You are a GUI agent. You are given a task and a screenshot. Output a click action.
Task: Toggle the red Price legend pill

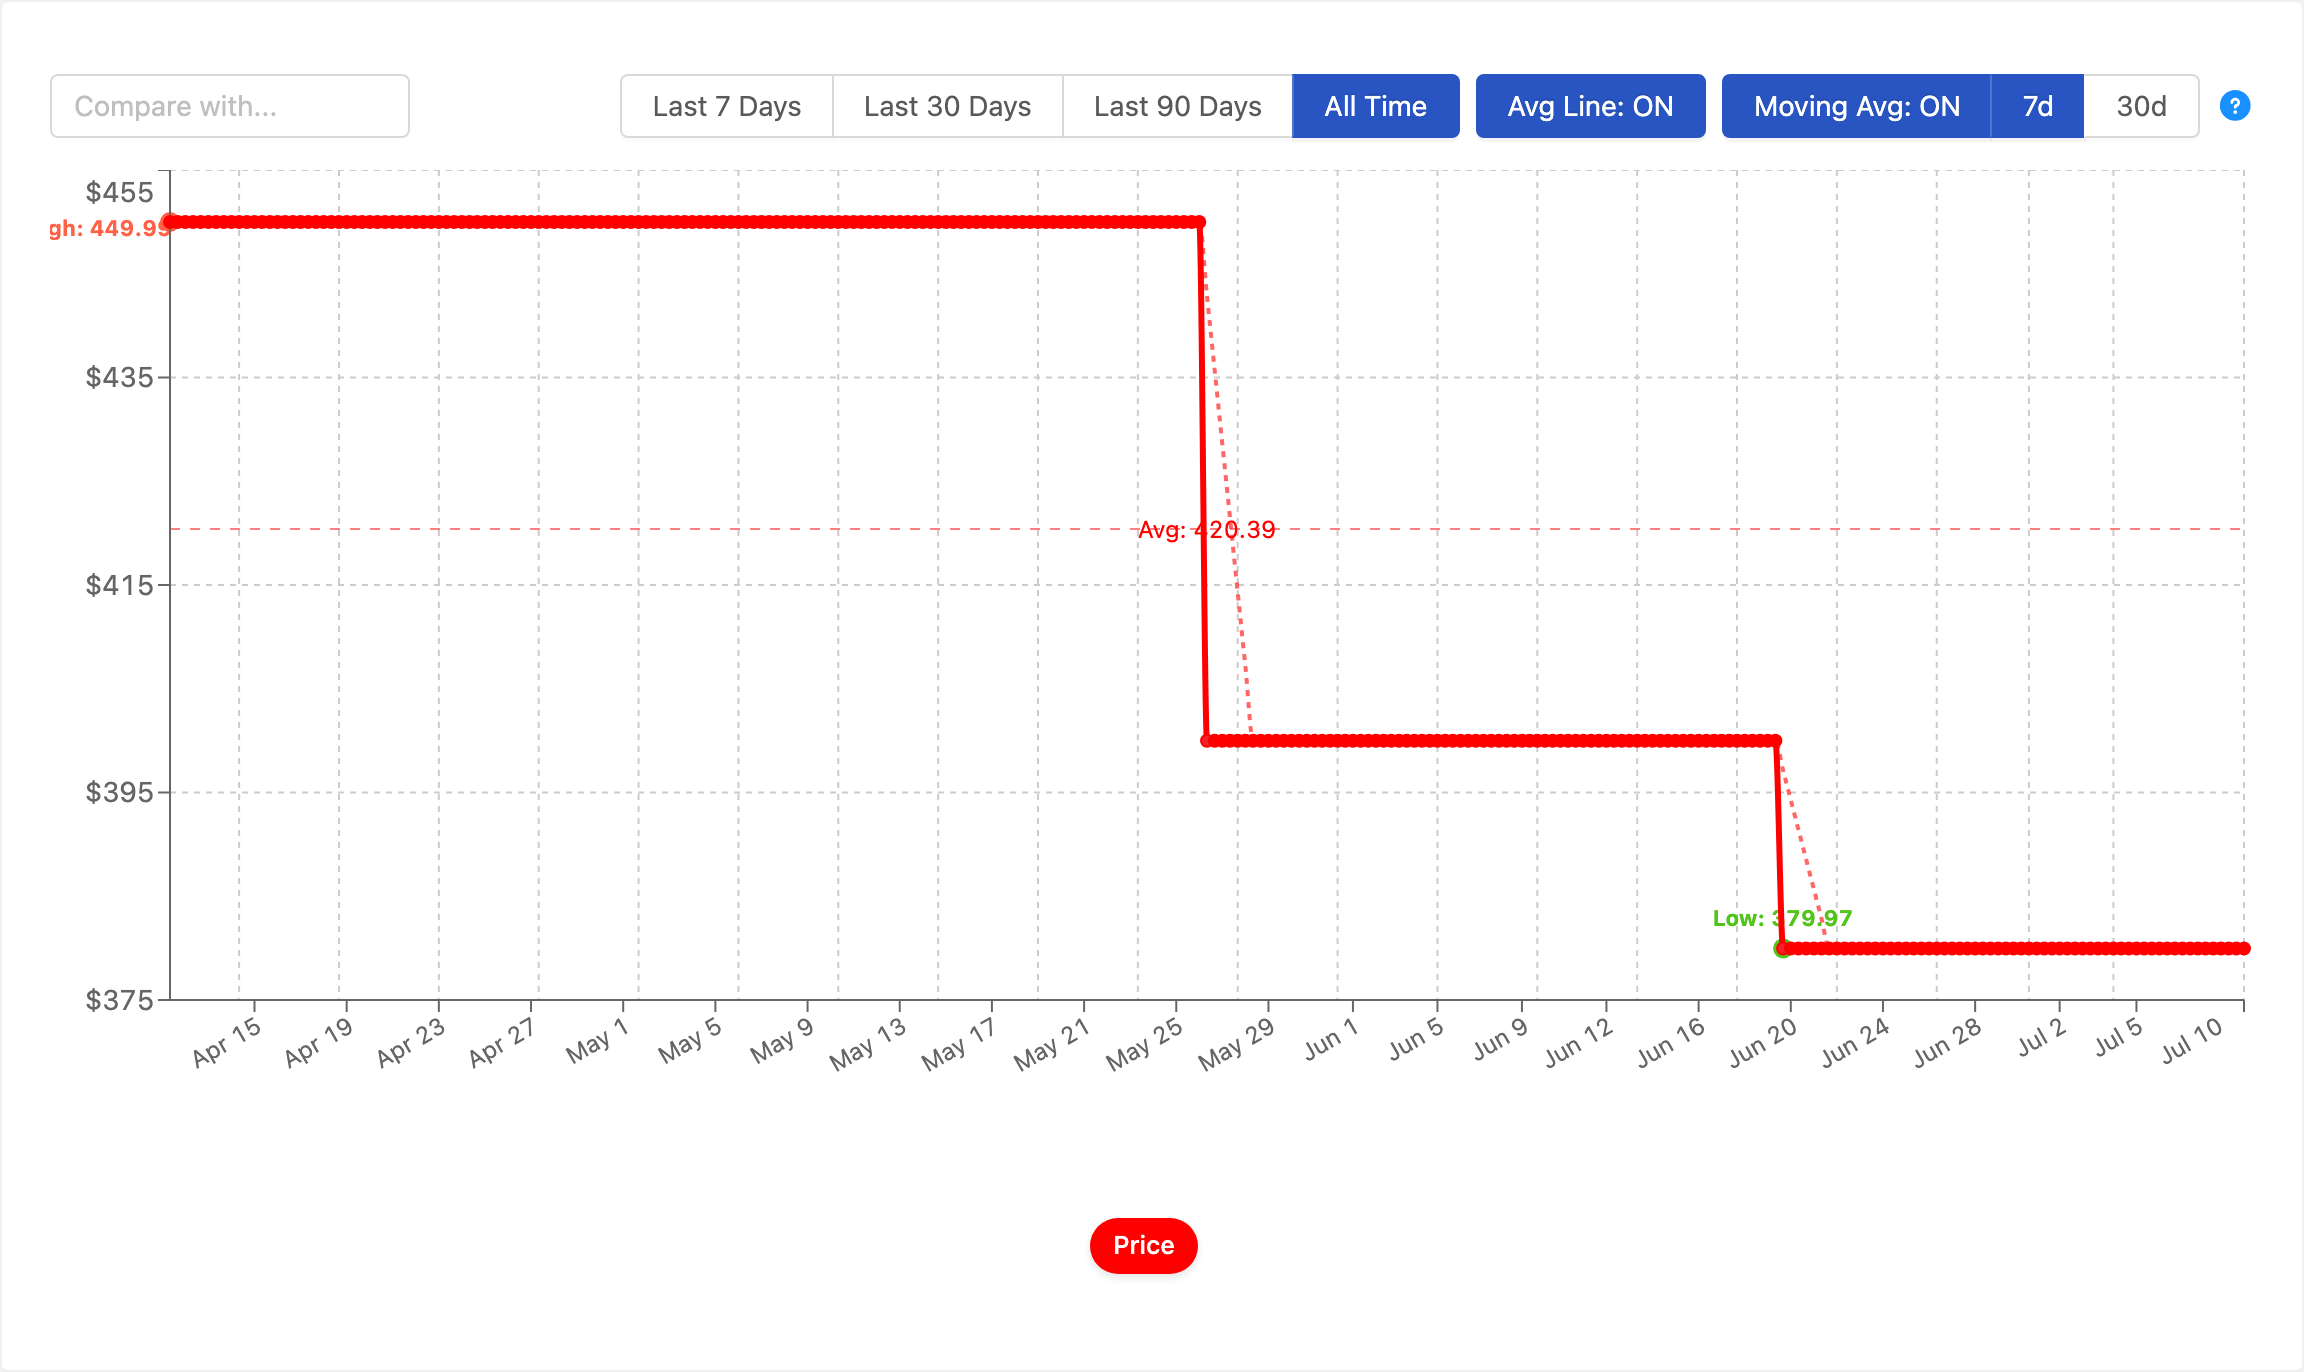coord(1144,1246)
